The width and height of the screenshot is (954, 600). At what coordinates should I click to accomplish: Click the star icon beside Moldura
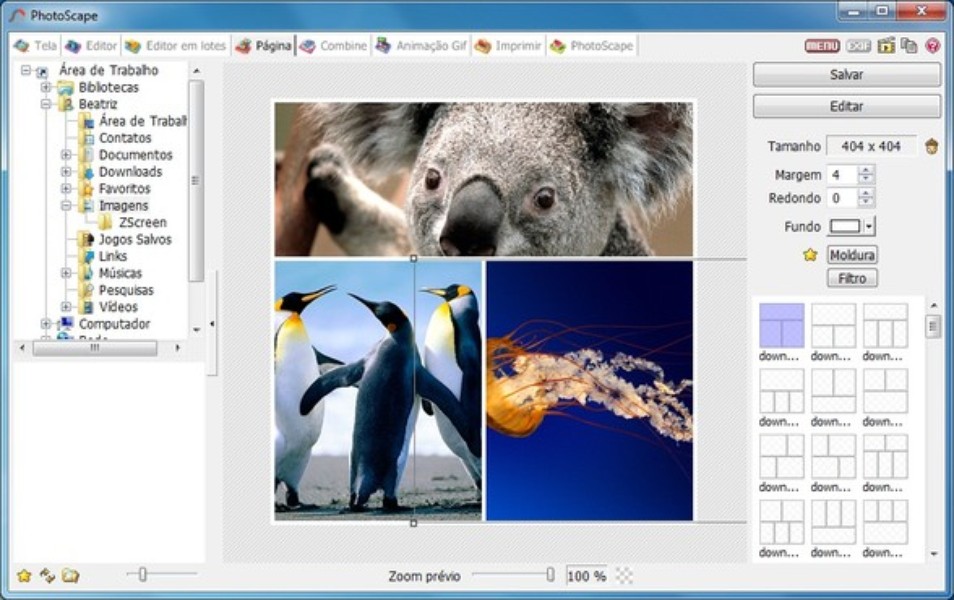[810, 255]
